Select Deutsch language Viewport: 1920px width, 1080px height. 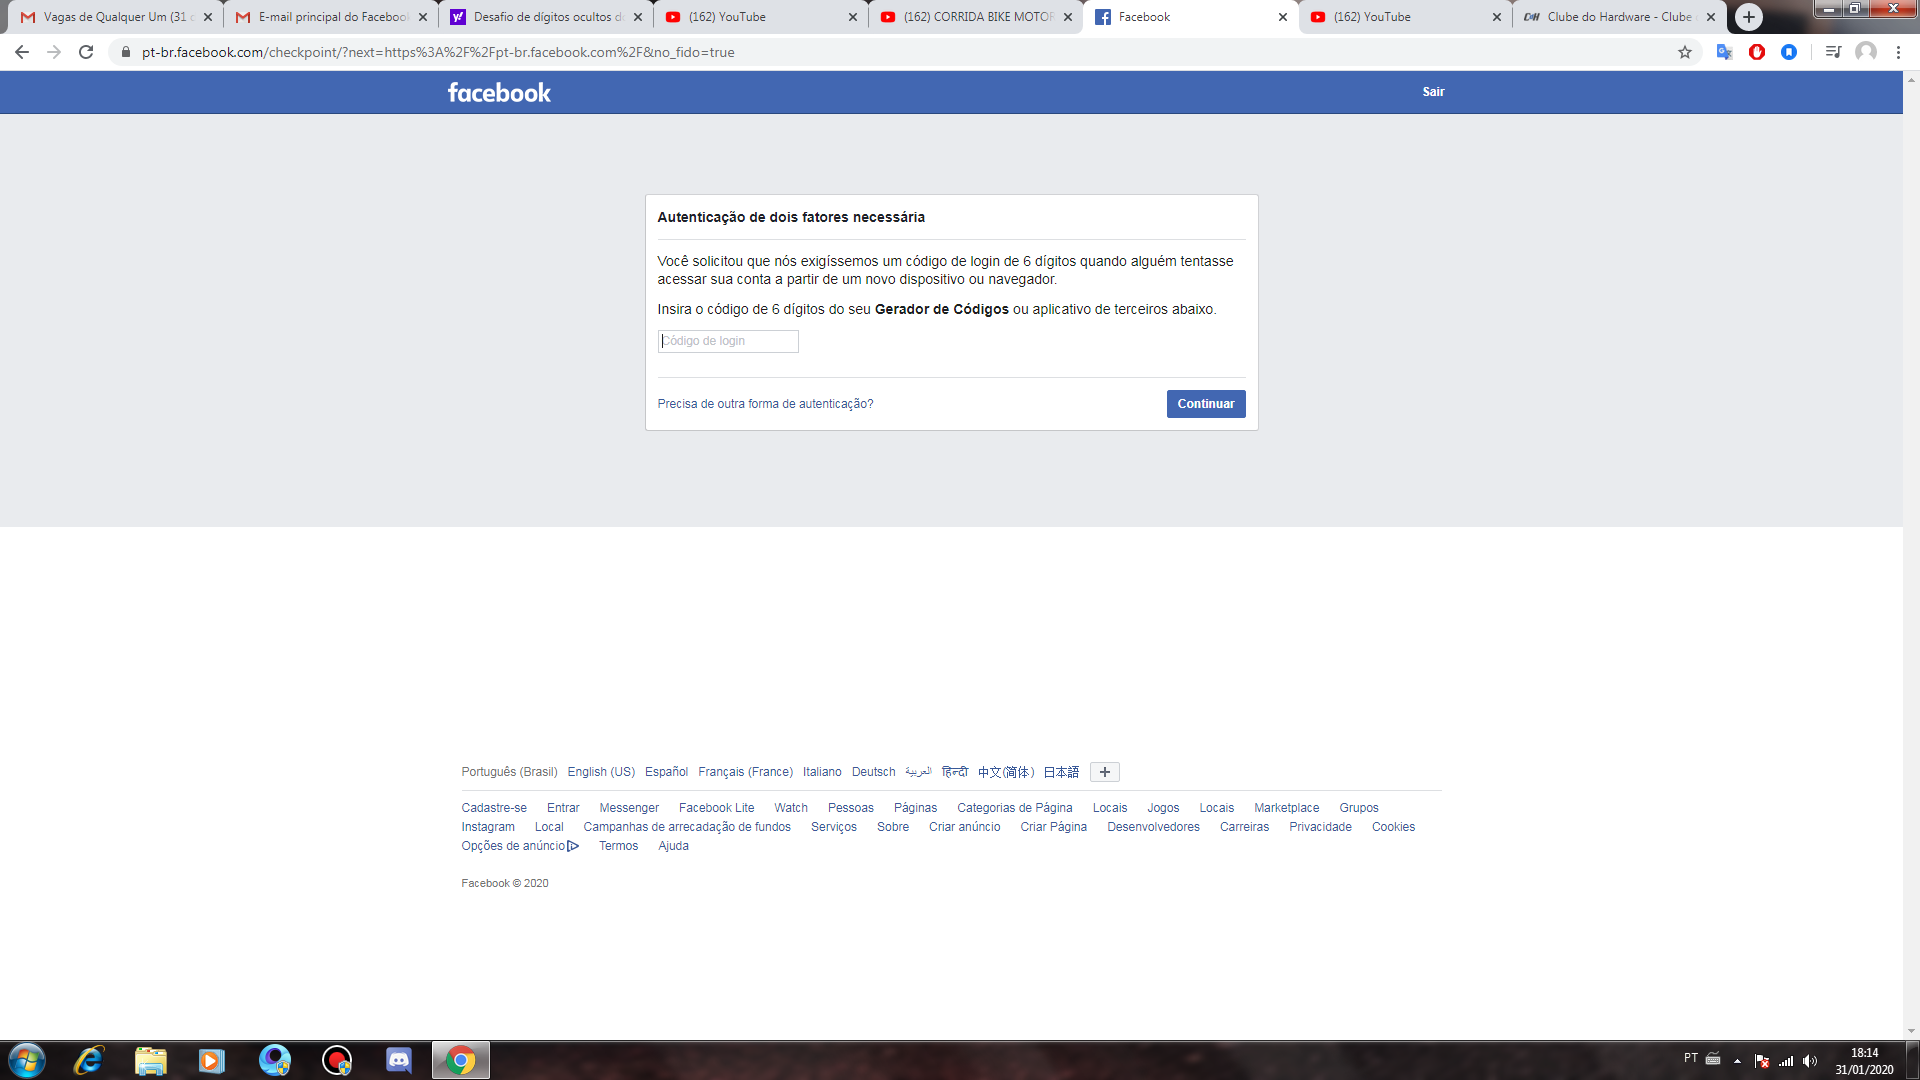[873, 772]
